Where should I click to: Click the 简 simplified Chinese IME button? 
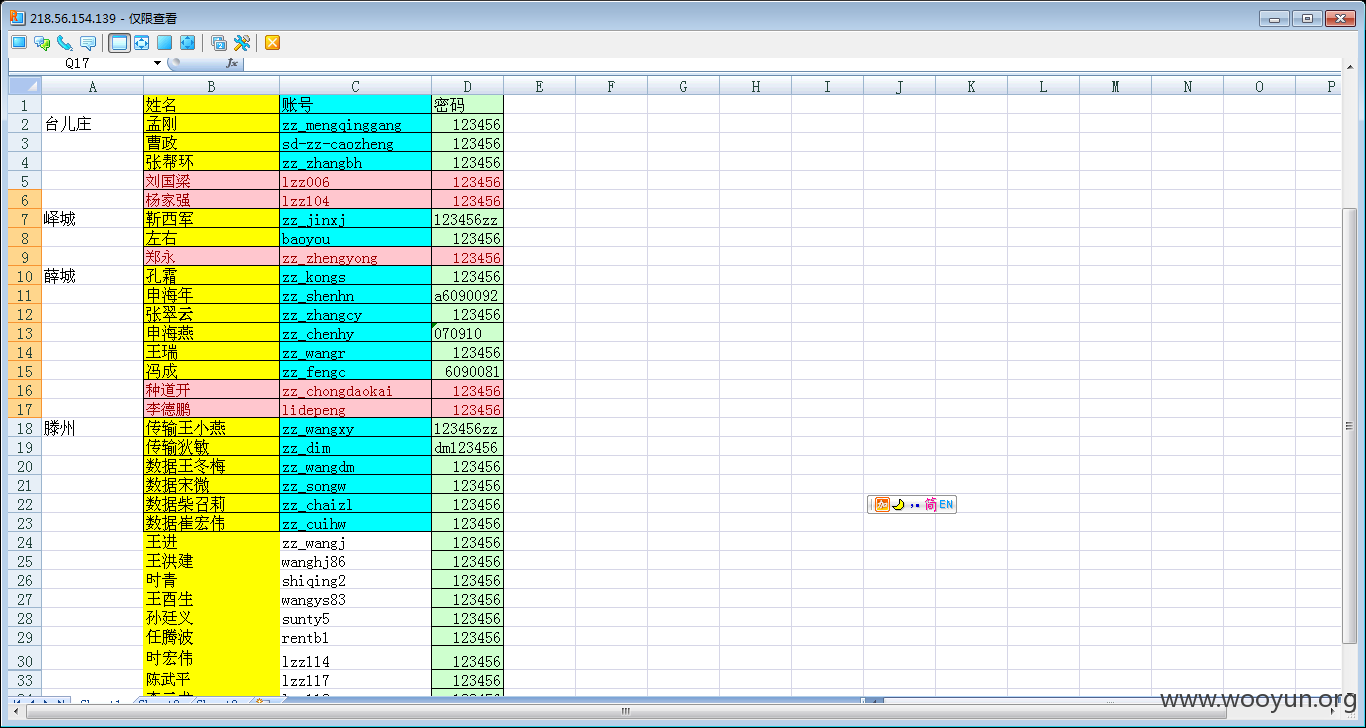[x=930, y=505]
